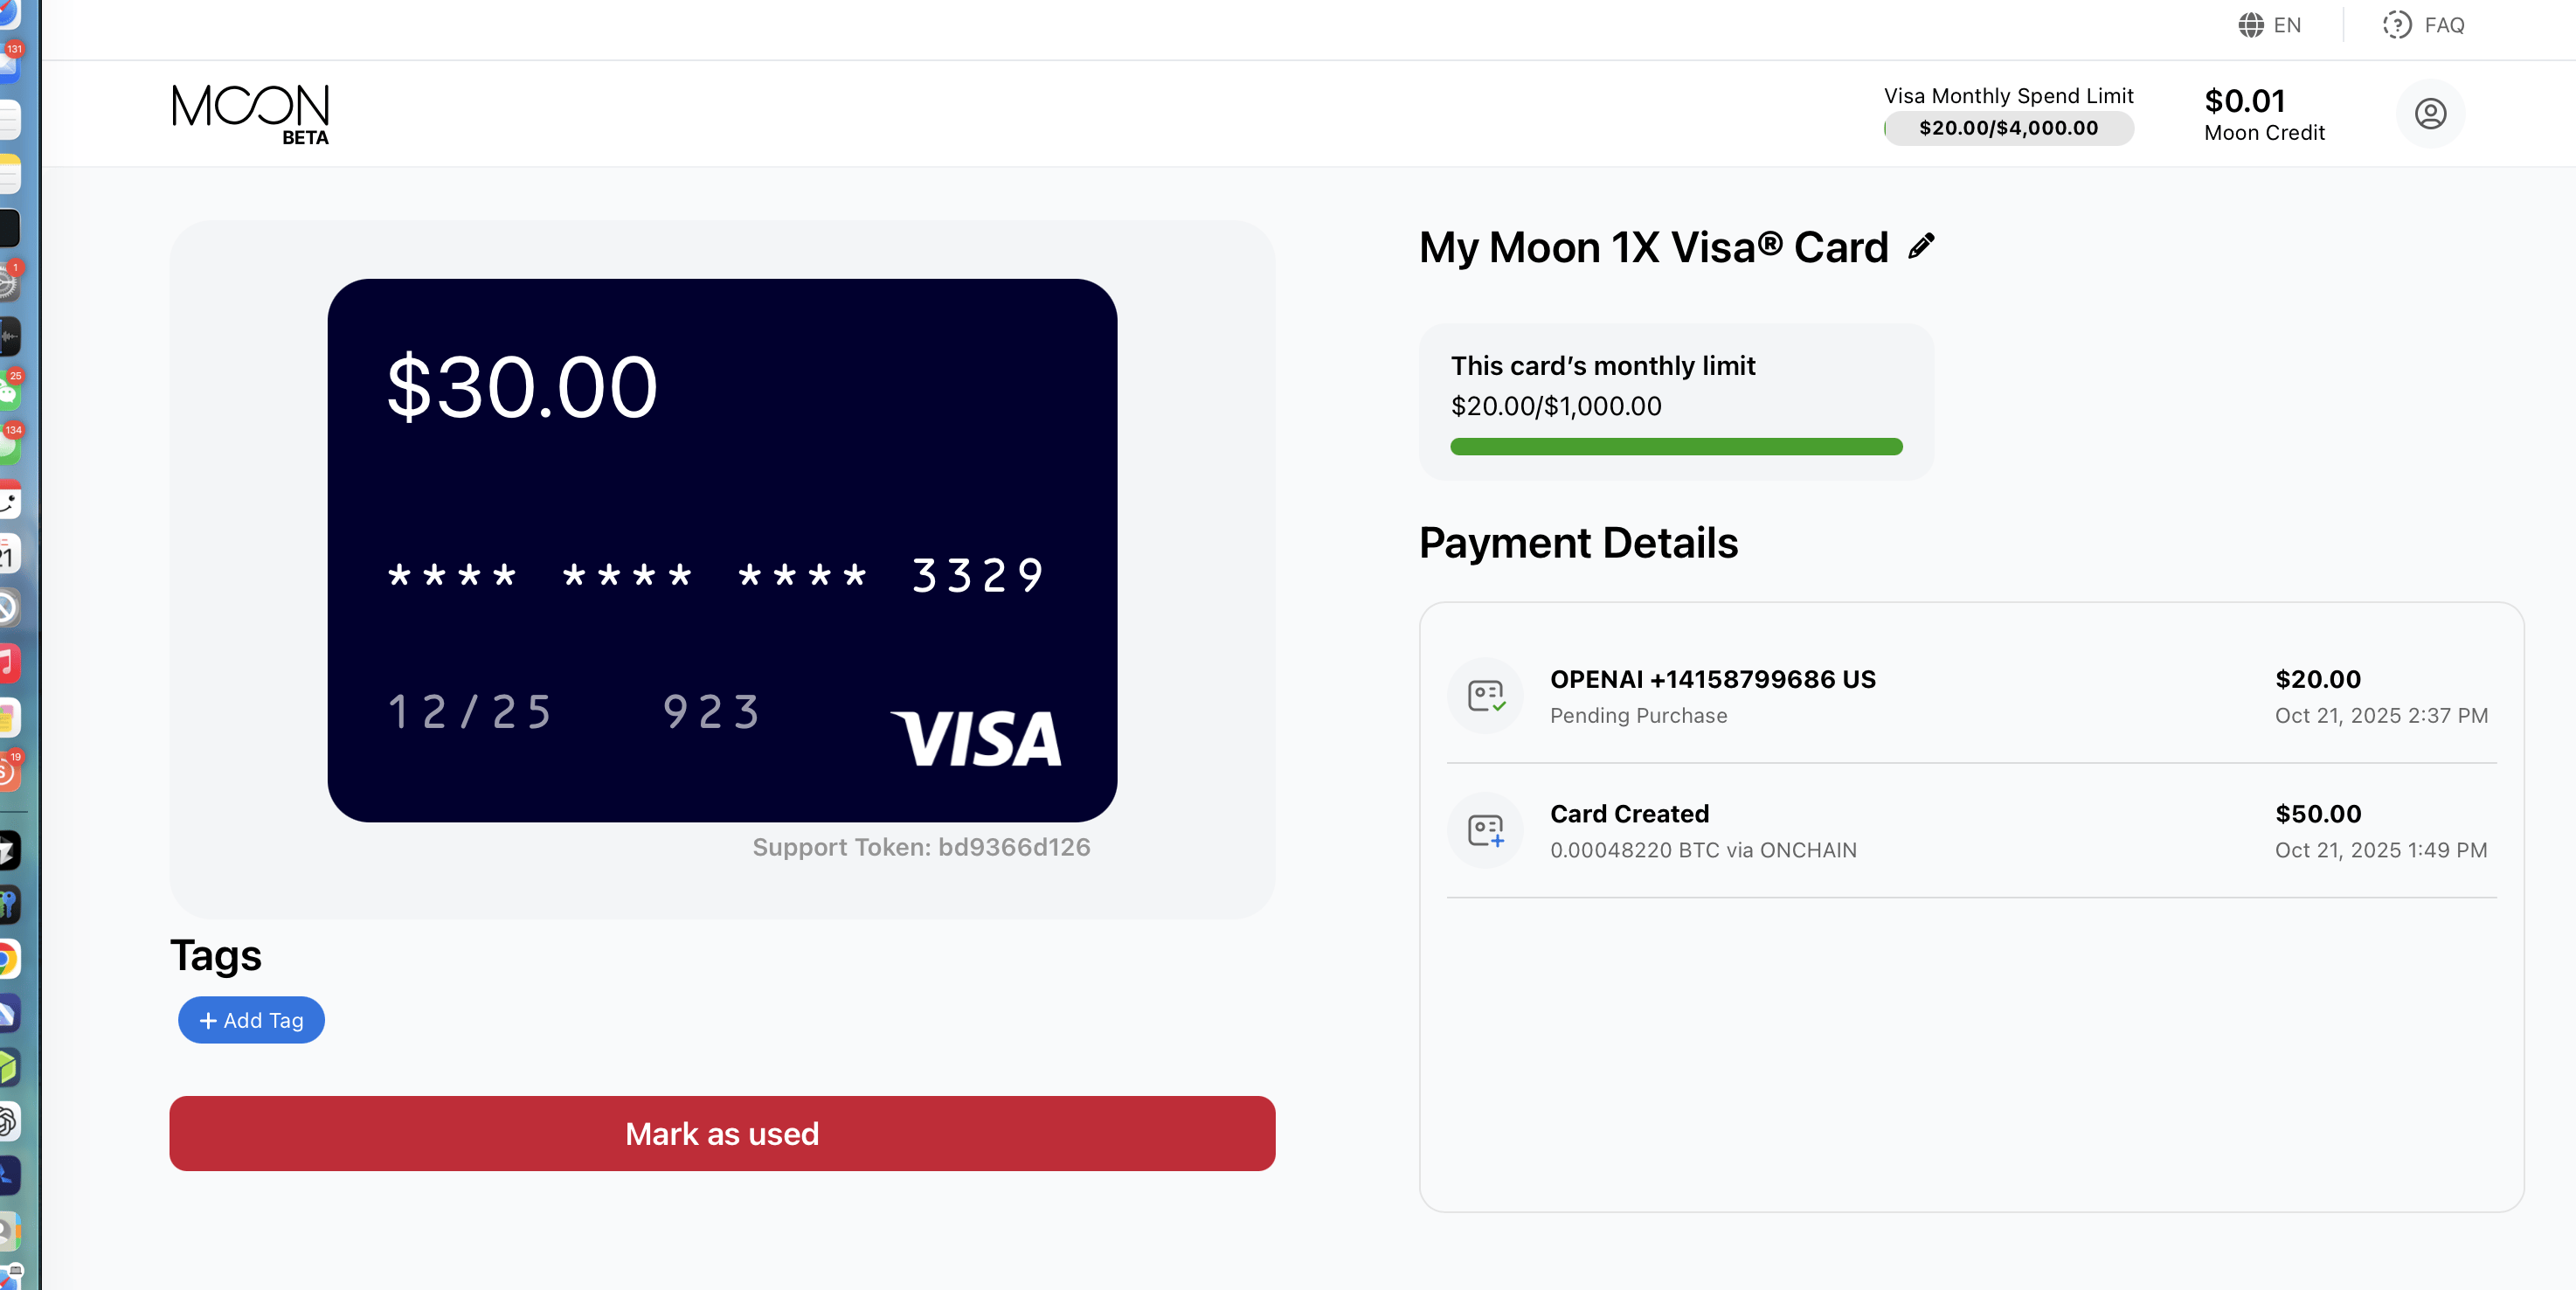Image resolution: width=2576 pixels, height=1290 pixels.
Task: Click the Card Created transaction icon
Action: pyautogui.click(x=1485, y=830)
